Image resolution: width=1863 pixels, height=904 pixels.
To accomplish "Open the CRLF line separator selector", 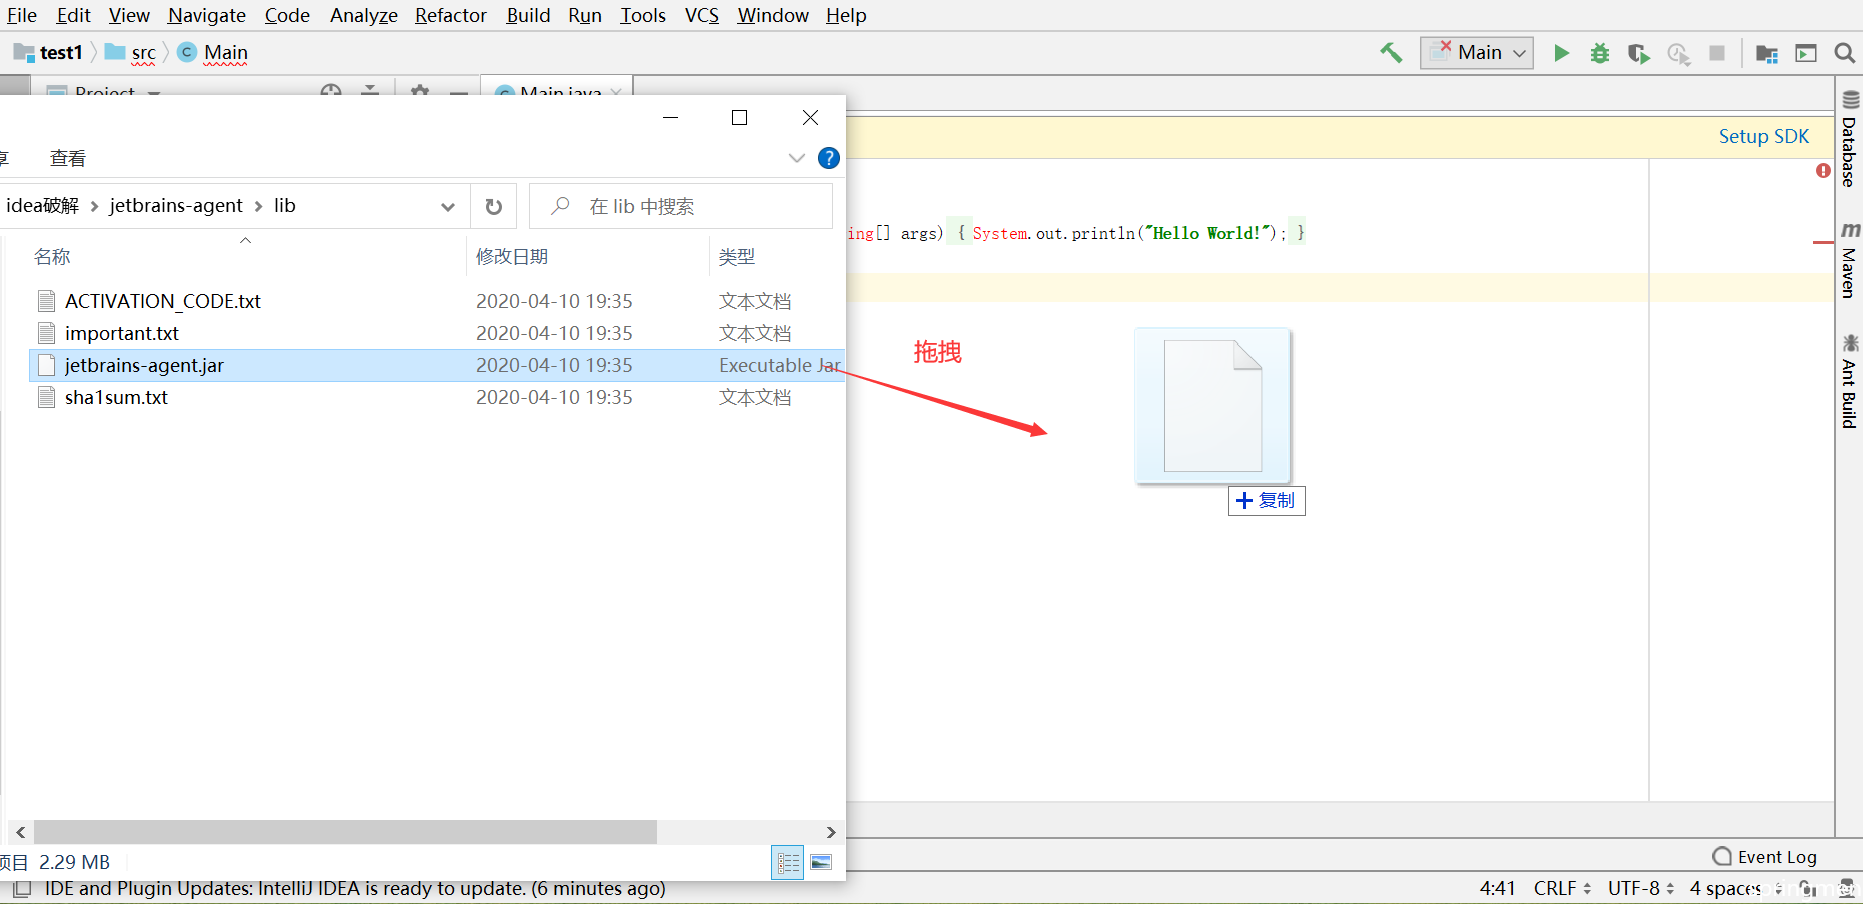I will 1562,888.
